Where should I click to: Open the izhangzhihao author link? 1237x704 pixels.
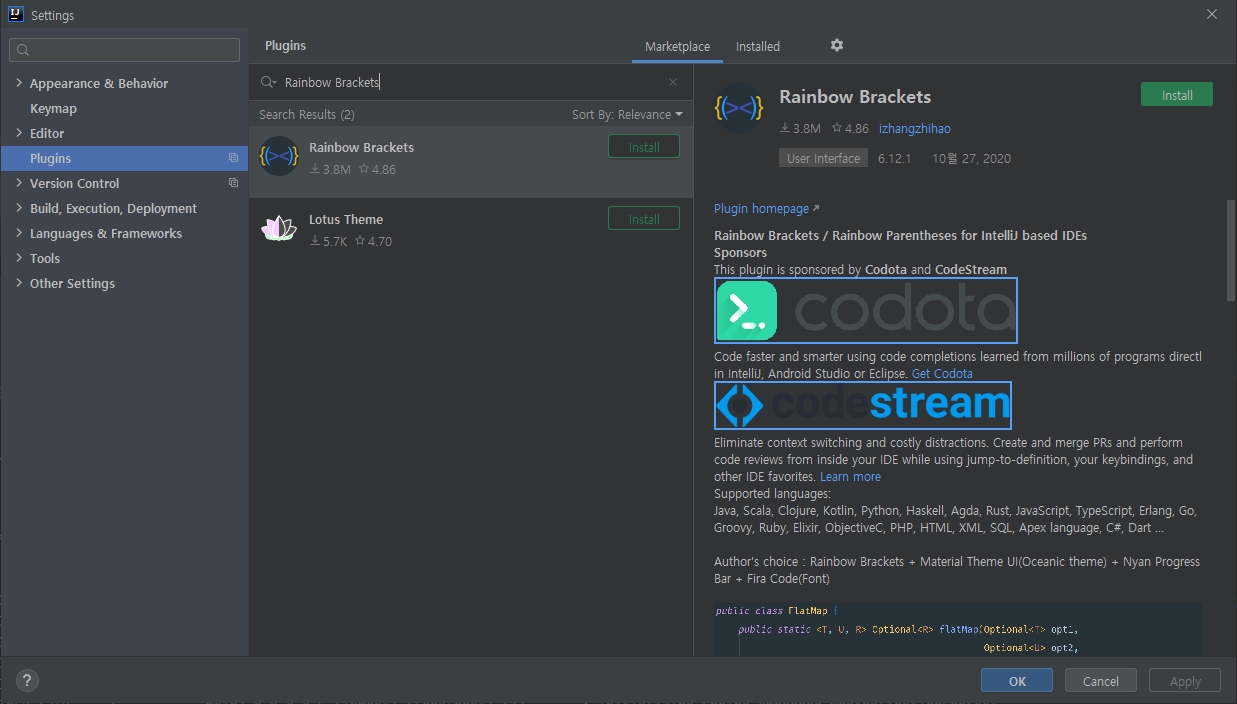(915, 128)
